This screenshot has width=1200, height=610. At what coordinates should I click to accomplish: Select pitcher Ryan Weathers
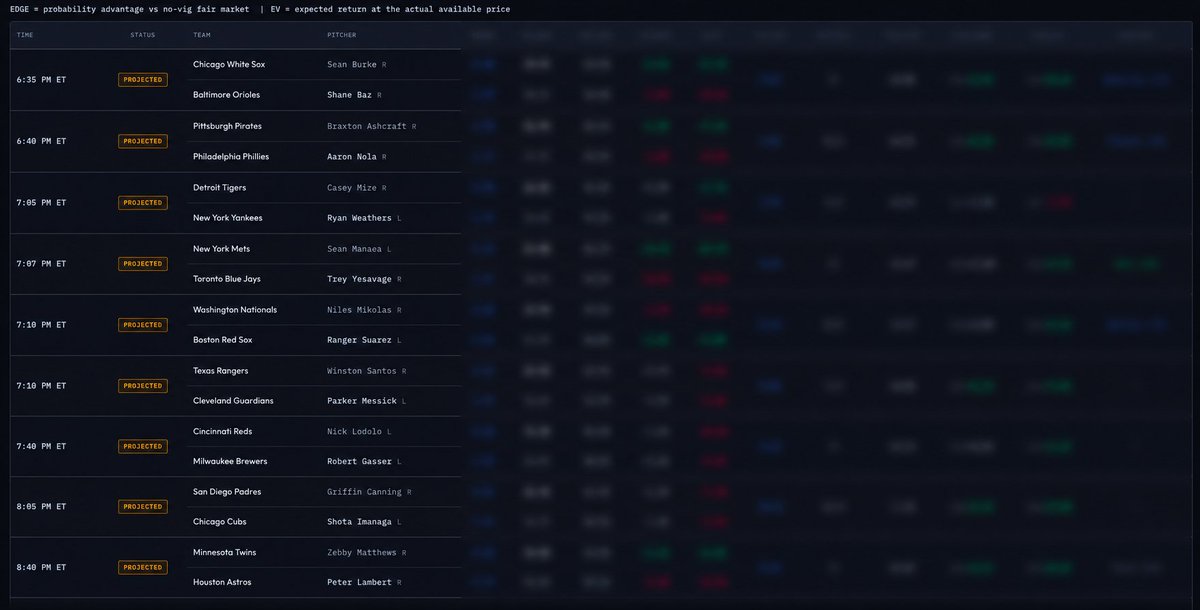pos(360,218)
